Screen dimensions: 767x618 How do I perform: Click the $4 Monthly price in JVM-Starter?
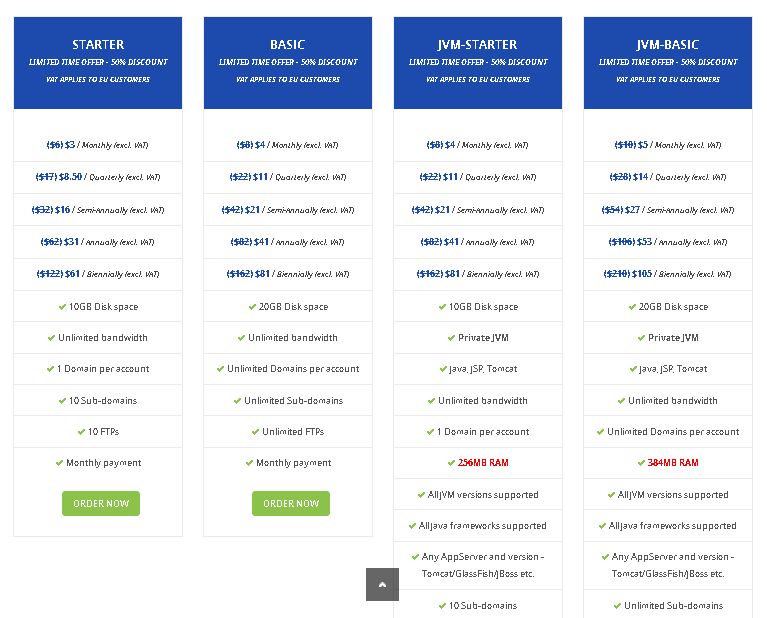[450, 145]
